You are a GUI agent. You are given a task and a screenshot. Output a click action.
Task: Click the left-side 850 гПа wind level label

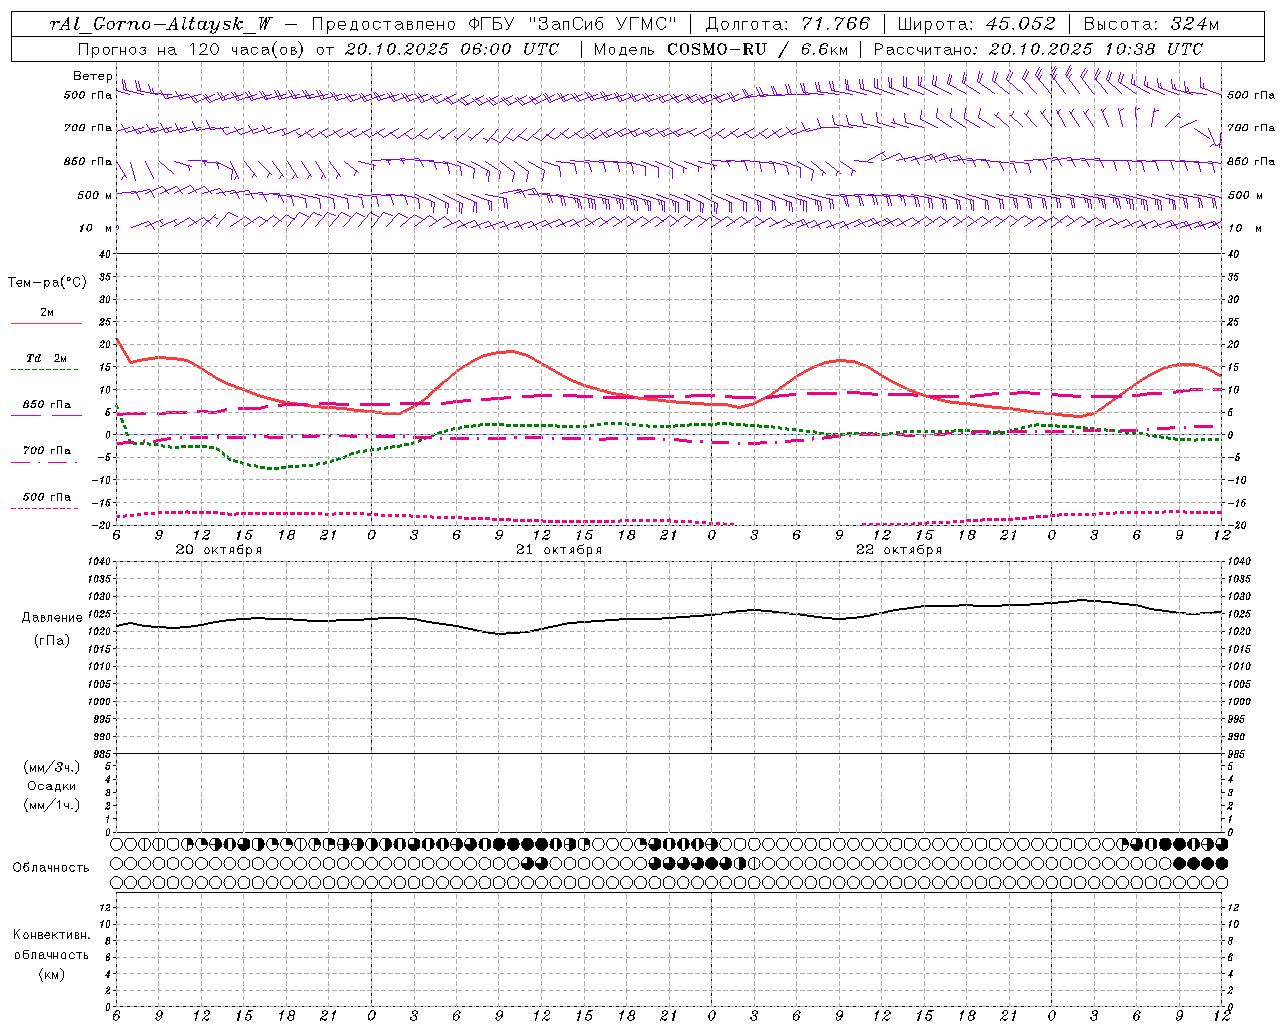(88, 161)
